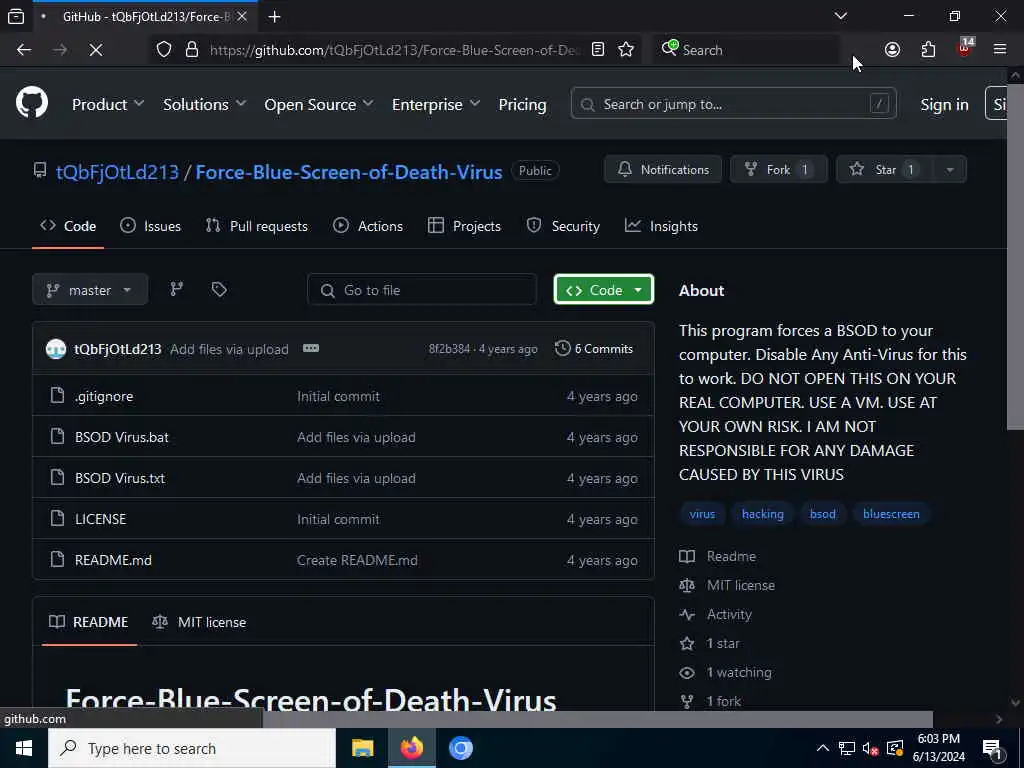Open the master branch selector

[90, 289]
